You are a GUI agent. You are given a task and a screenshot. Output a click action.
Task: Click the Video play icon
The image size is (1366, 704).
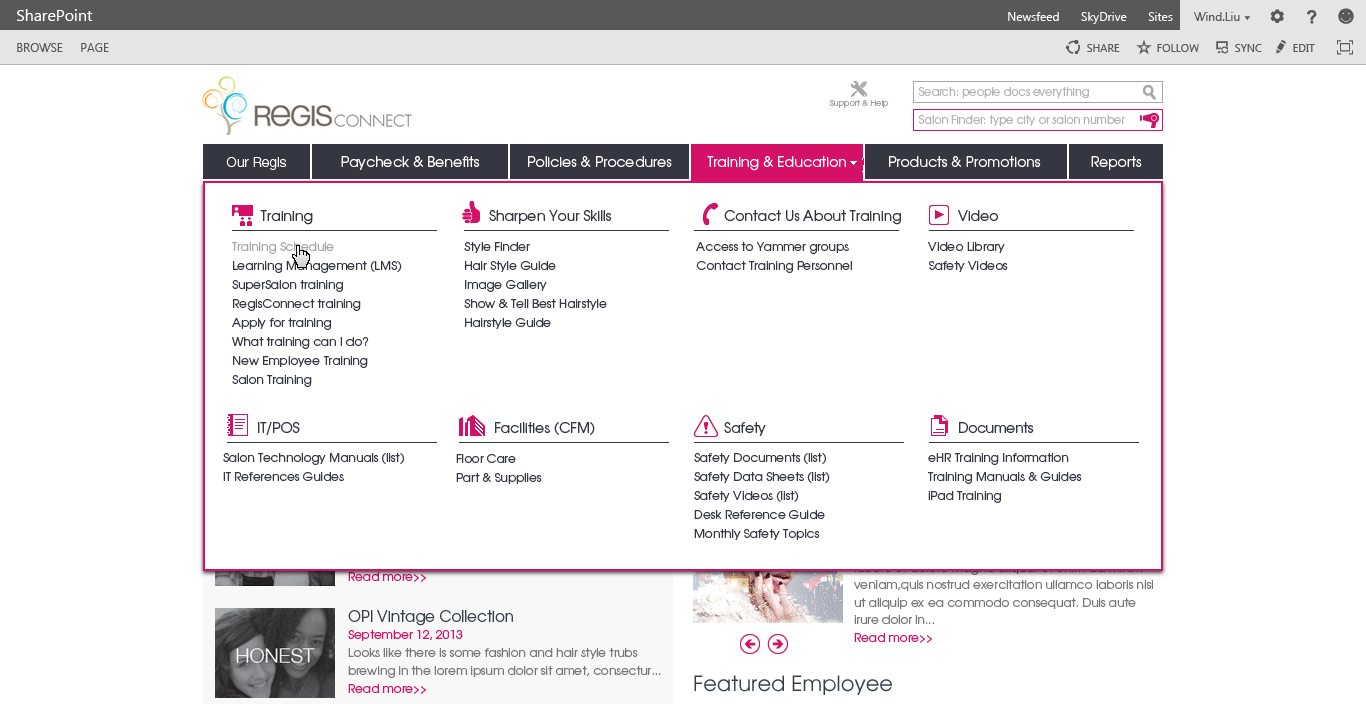pos(939,214)
